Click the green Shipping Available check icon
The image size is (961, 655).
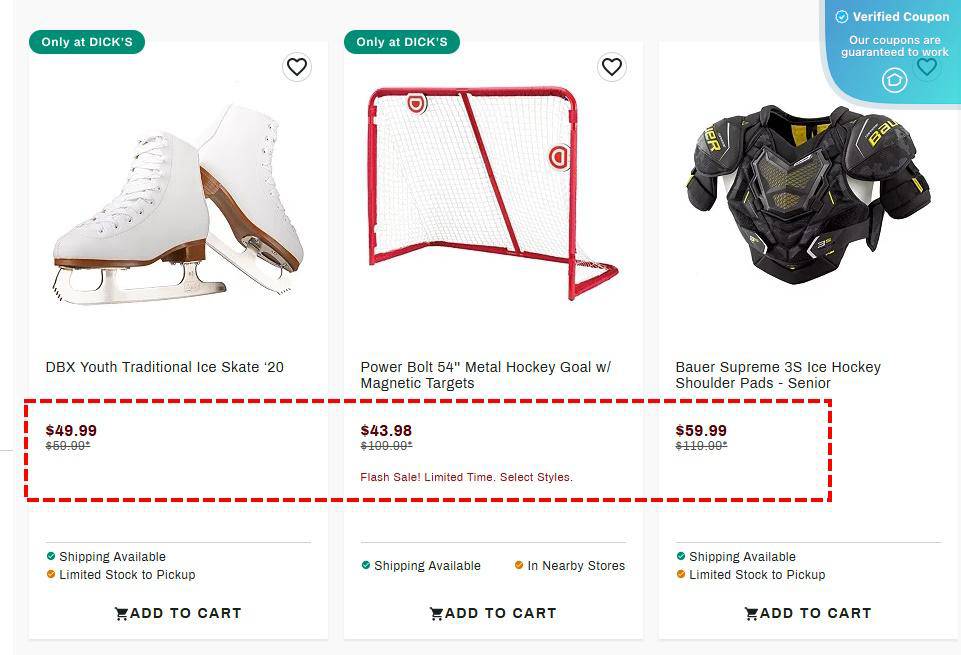point(49,557)
